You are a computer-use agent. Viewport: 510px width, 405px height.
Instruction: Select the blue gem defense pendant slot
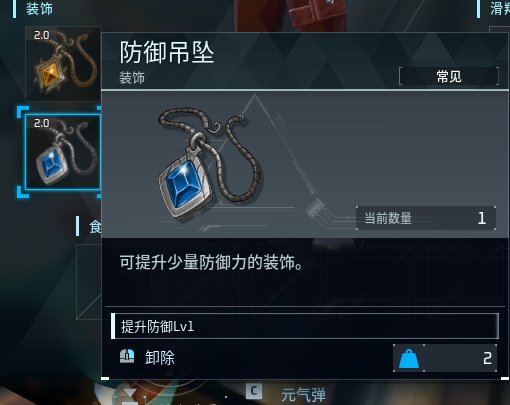pyautogui.click(x=63, y=152)
